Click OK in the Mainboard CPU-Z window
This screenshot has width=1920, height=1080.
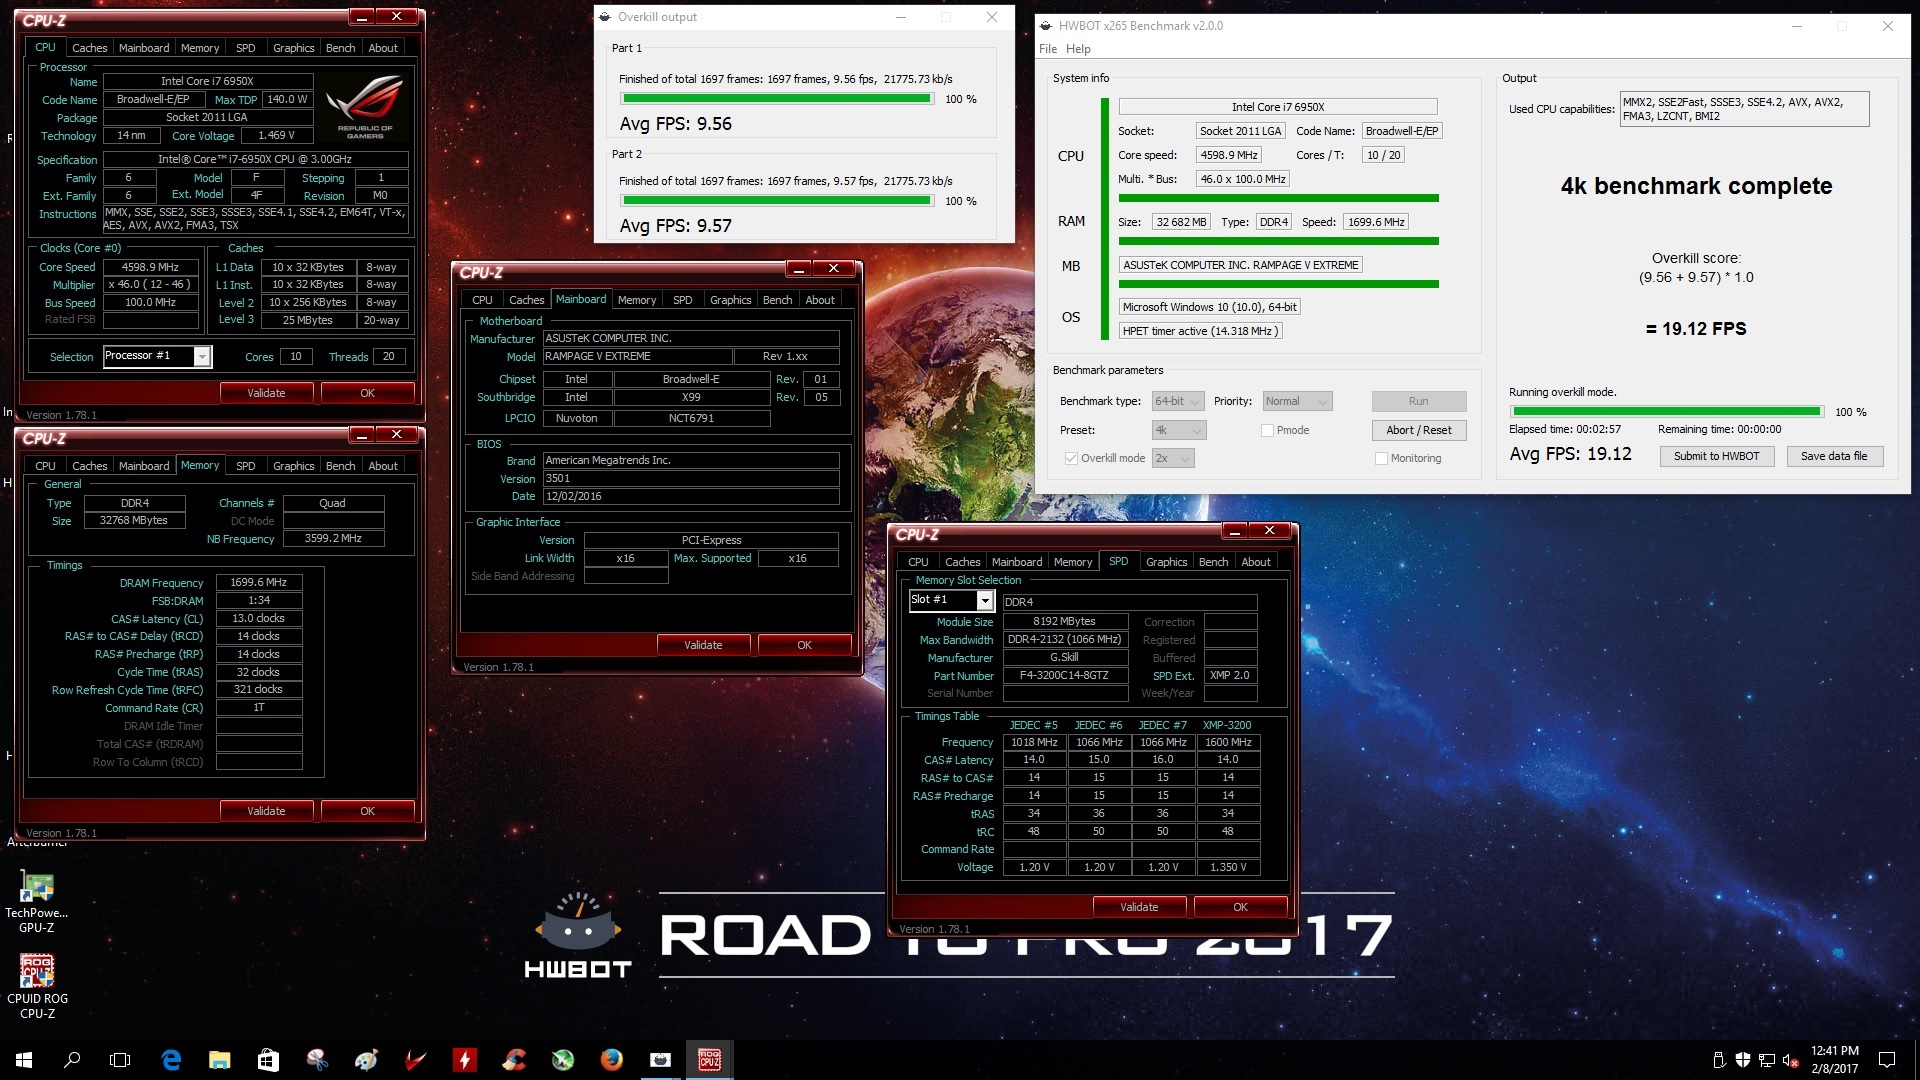(x=804, y=645)
